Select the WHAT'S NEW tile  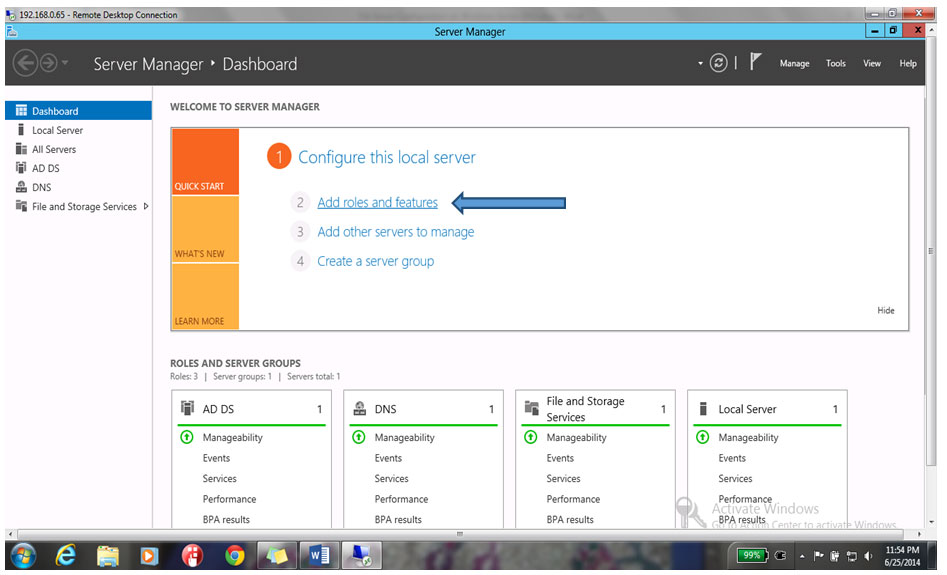205,229
